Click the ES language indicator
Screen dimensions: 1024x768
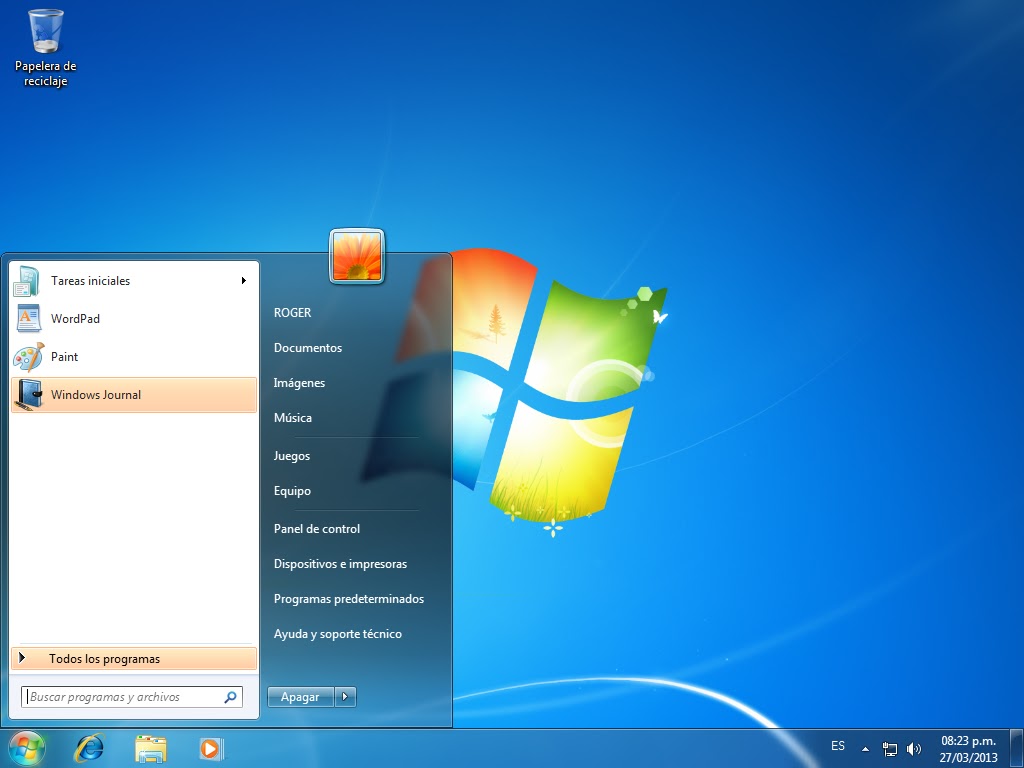838,746
